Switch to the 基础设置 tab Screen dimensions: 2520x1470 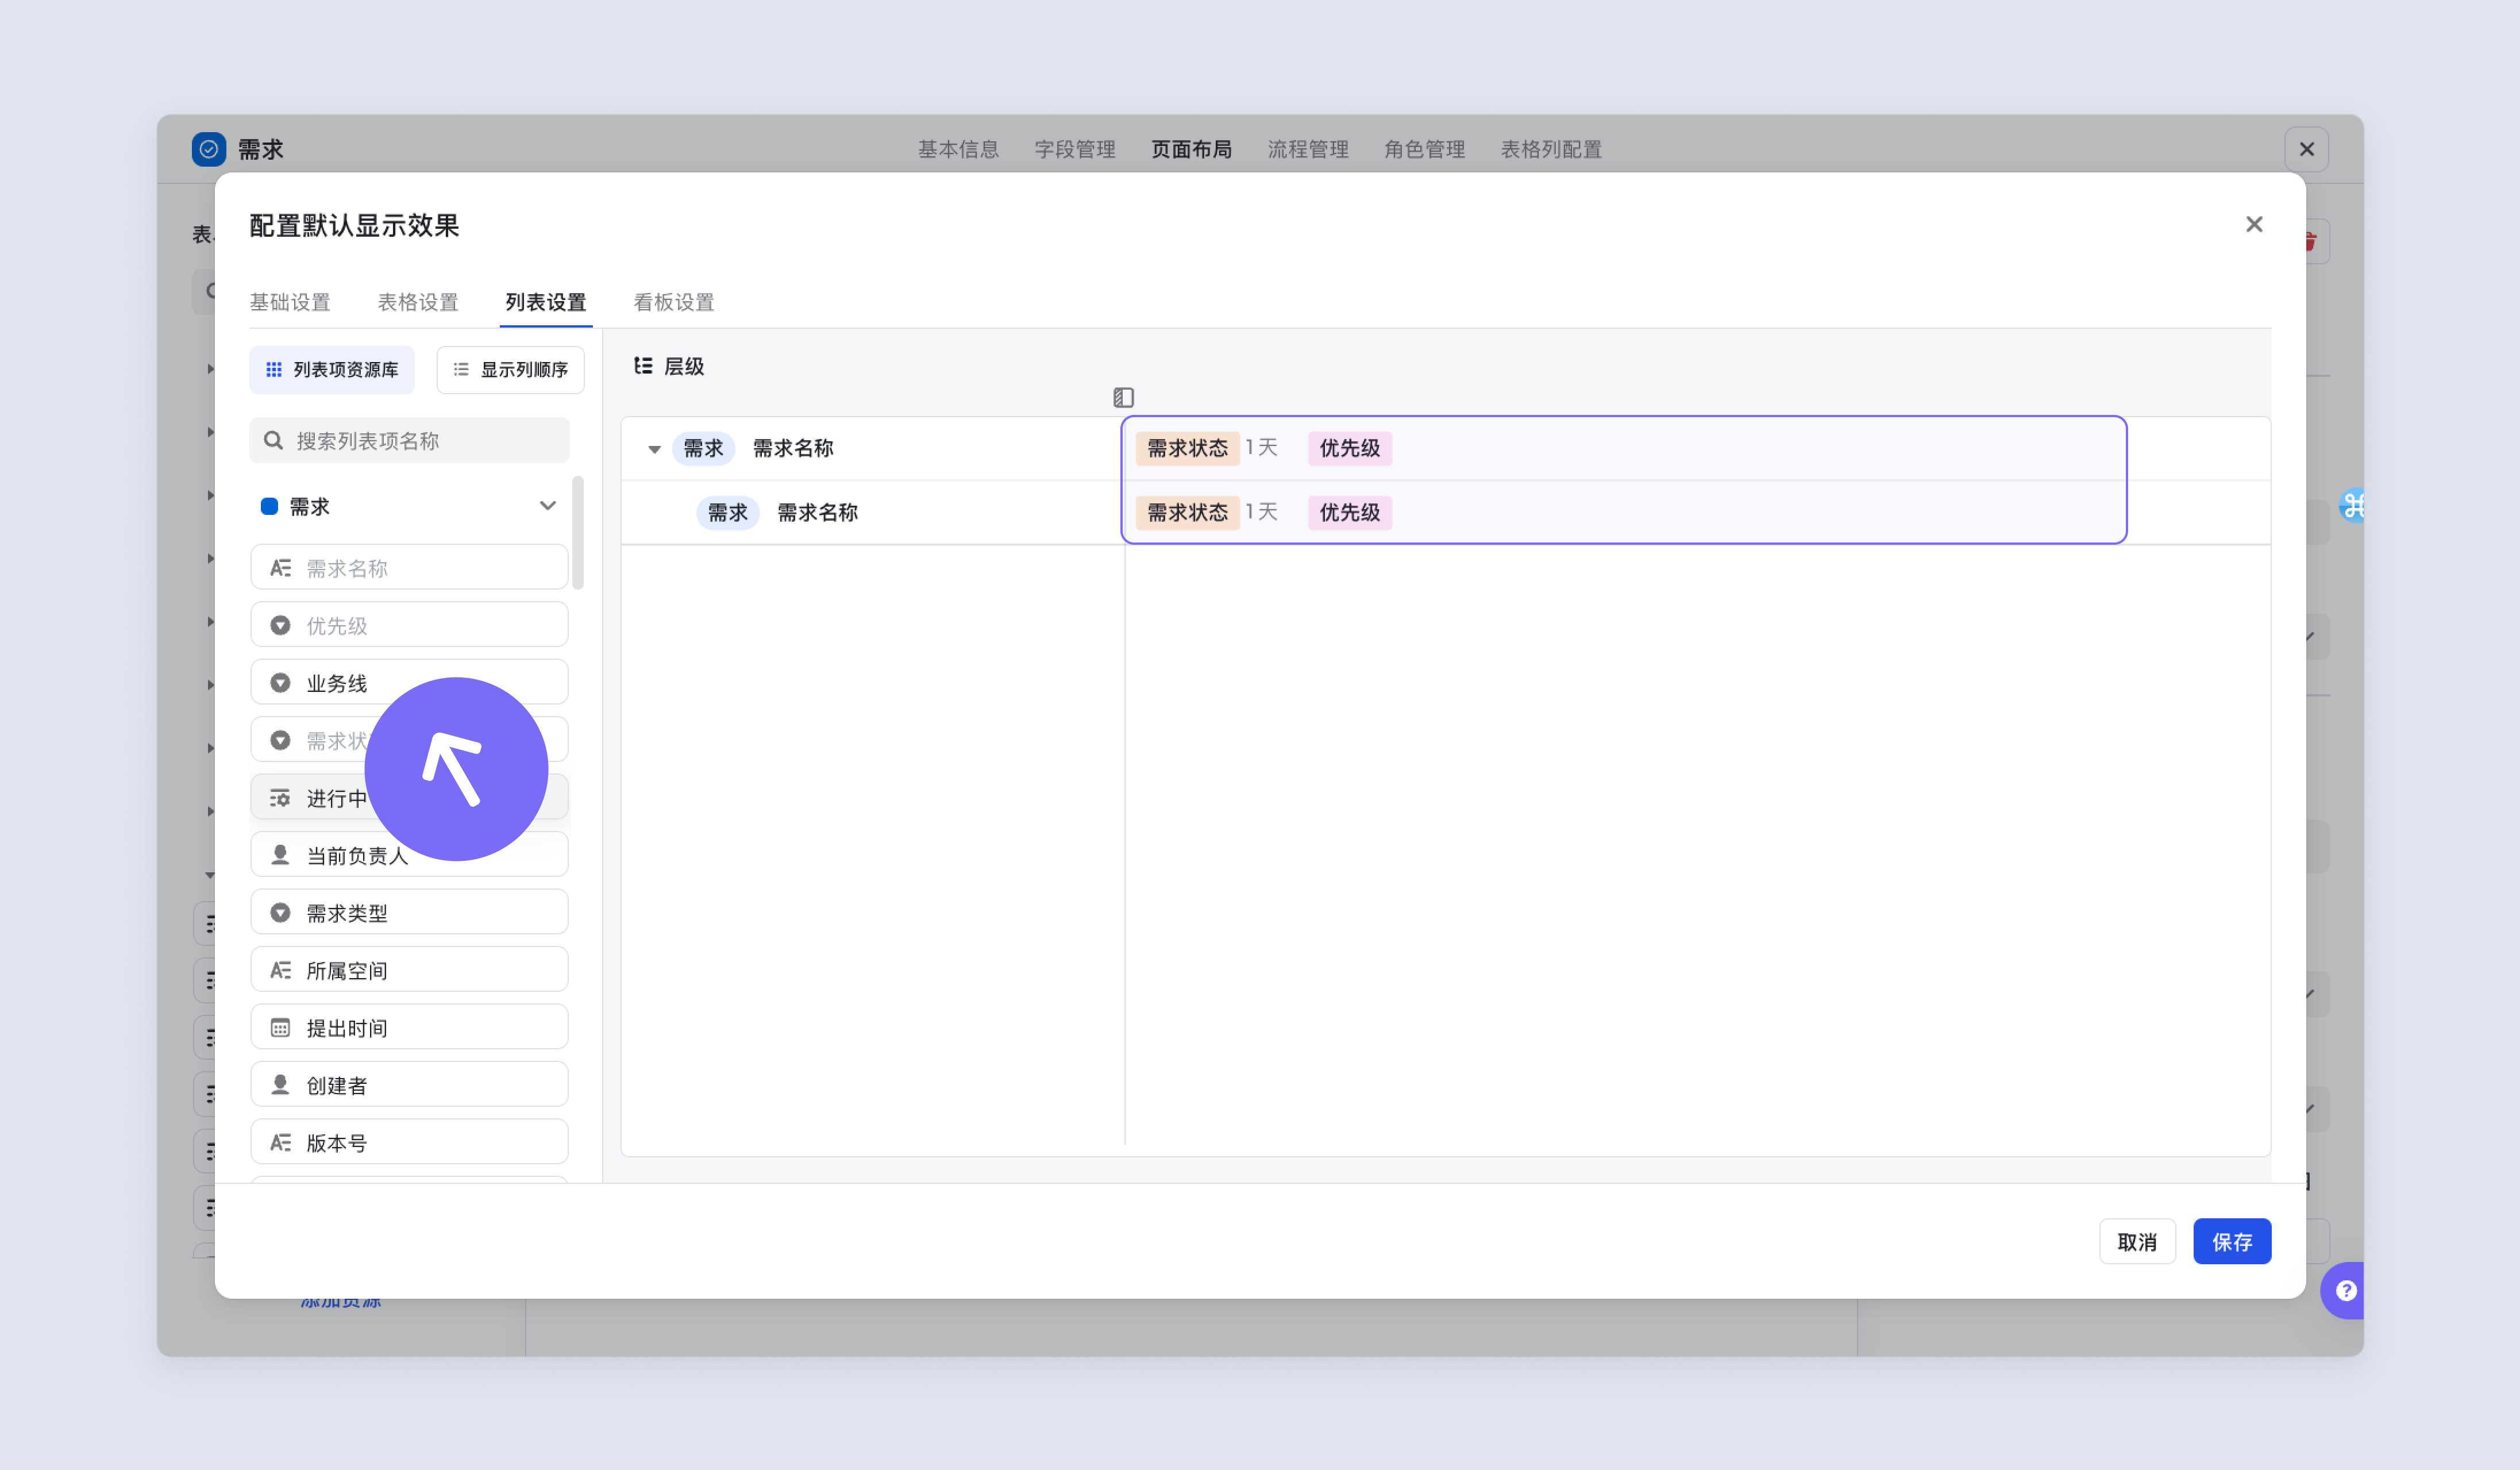tap(290, 302)
